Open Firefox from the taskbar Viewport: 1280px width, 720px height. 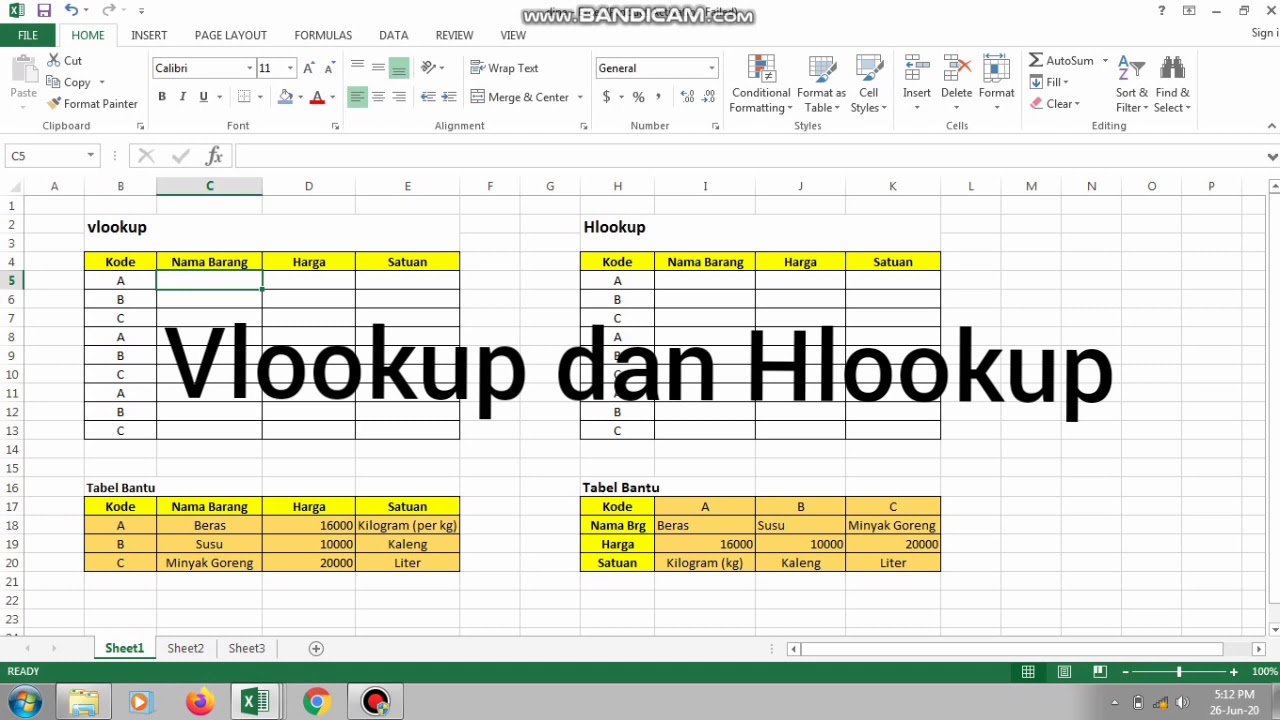point(199,701)
